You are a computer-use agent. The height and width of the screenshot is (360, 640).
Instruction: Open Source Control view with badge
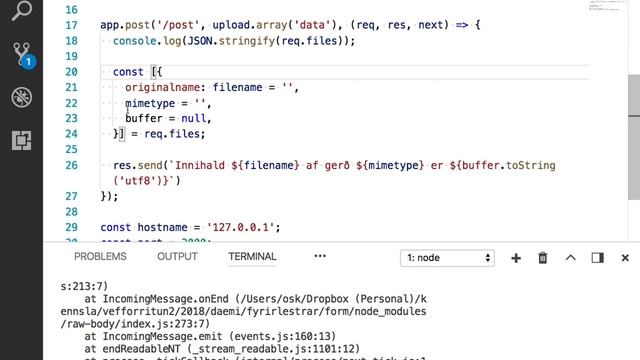click(x=23, y=55)
